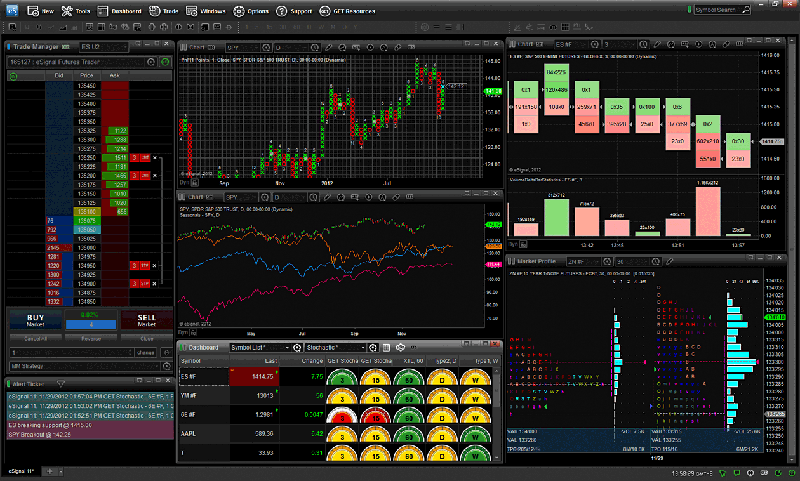Screen dimensions: 800x481
Task: Click the Last column header in Dashboard
Action: click(x=254, y=361)
